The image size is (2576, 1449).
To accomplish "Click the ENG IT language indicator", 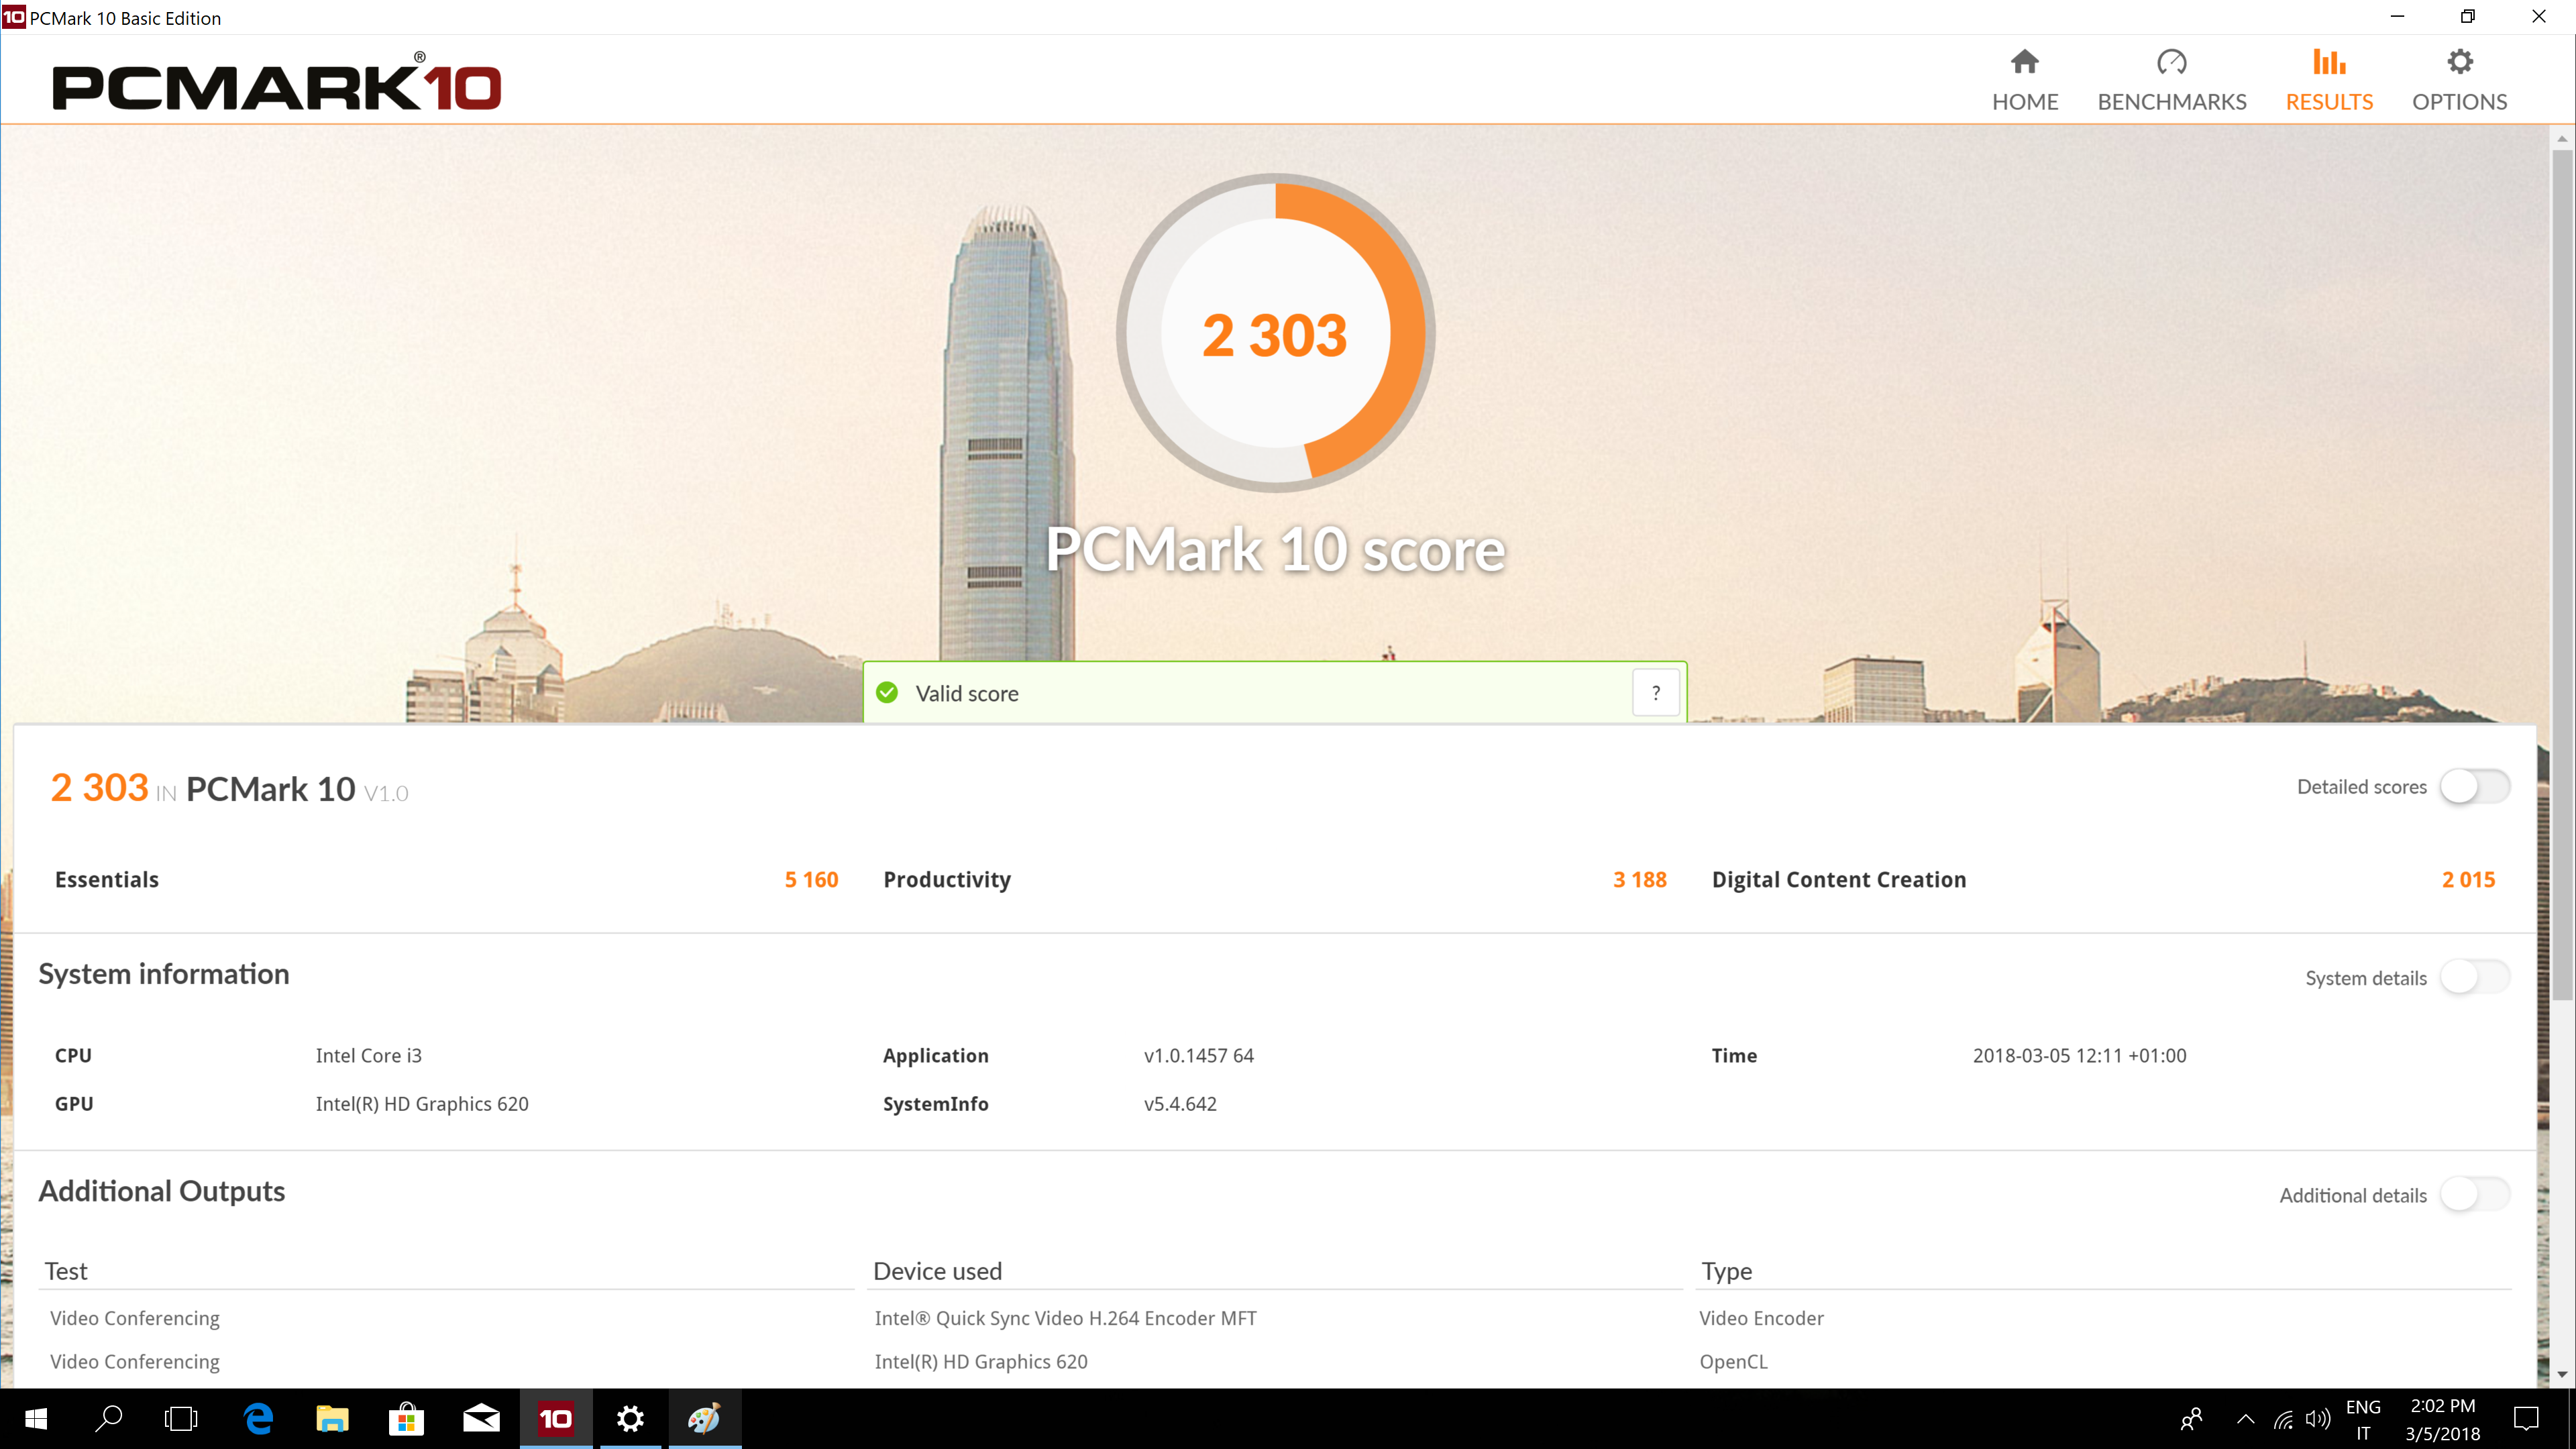I will tap(2363, 1419).
